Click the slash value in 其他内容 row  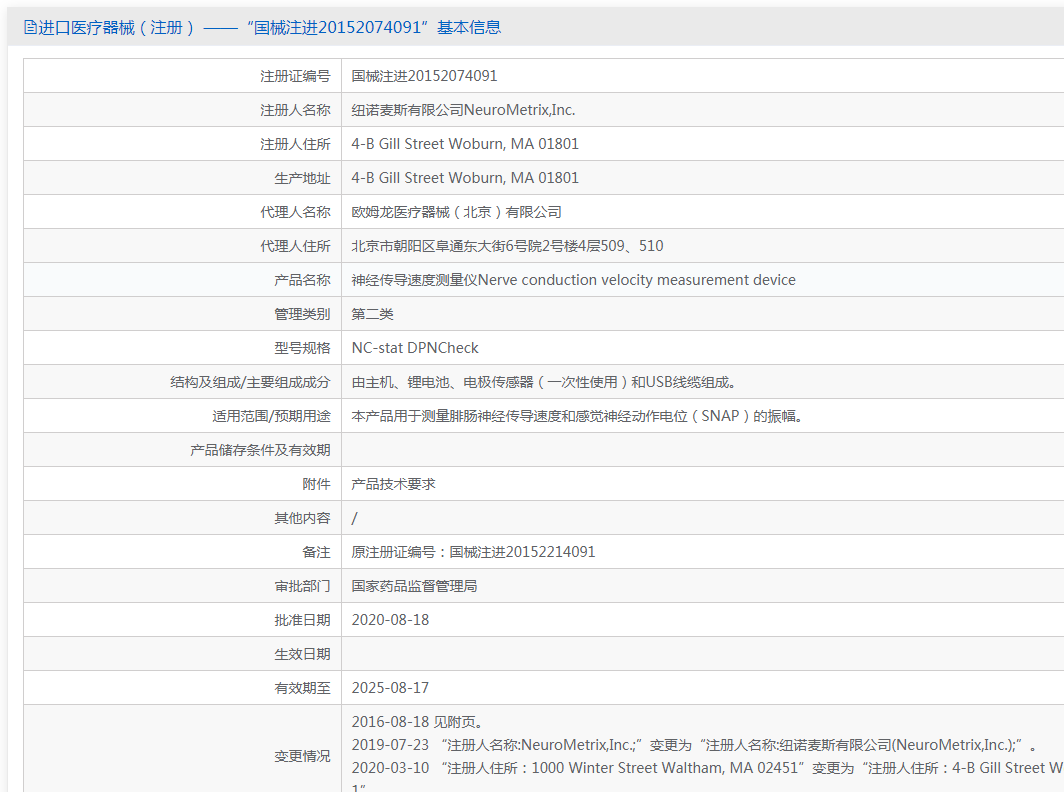click(354, 518)
